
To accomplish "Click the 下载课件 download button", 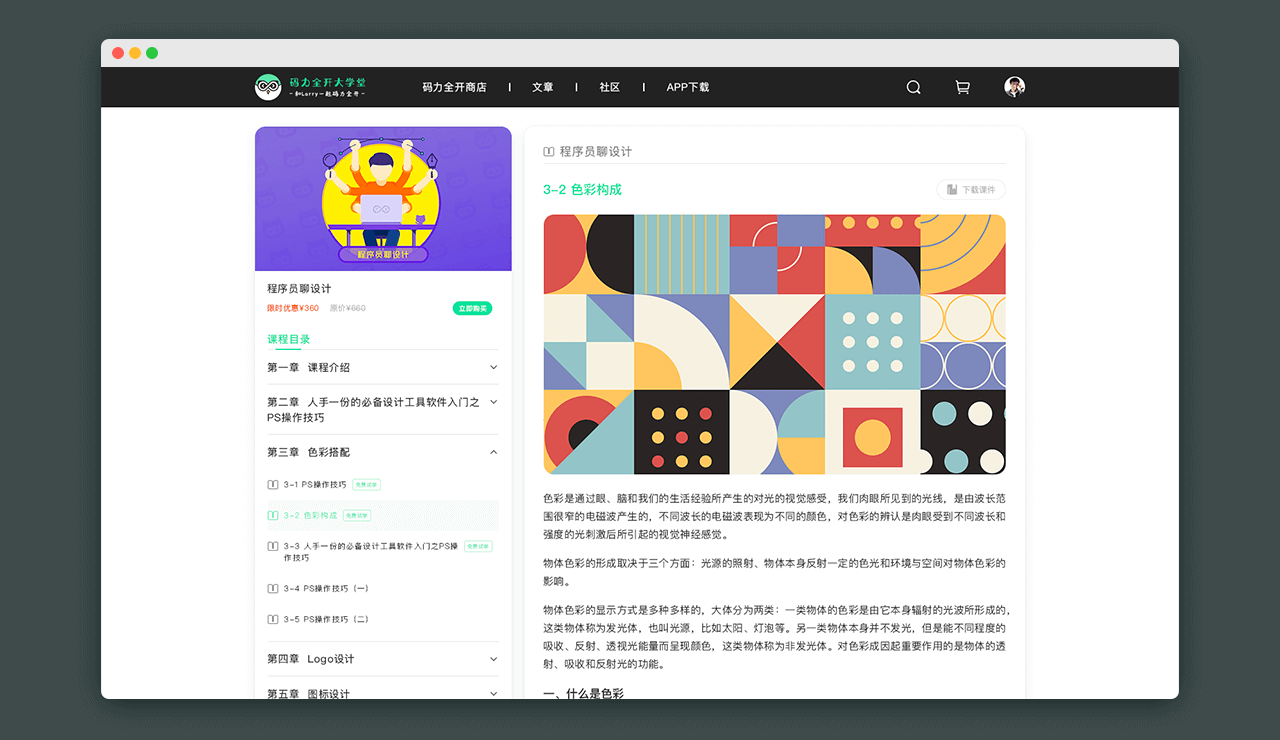I will click(x=971, y=190).
